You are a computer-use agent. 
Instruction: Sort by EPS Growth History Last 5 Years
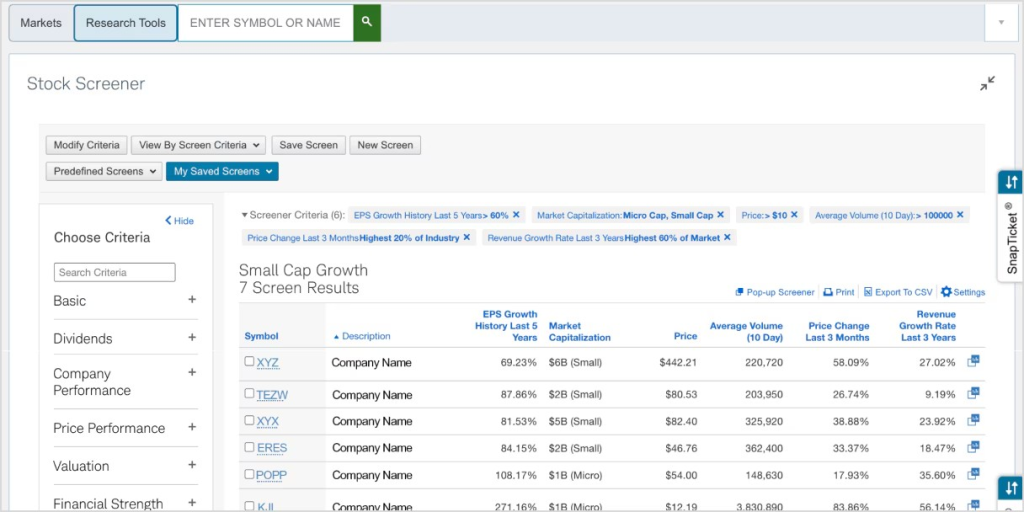[x=505, y=326]
